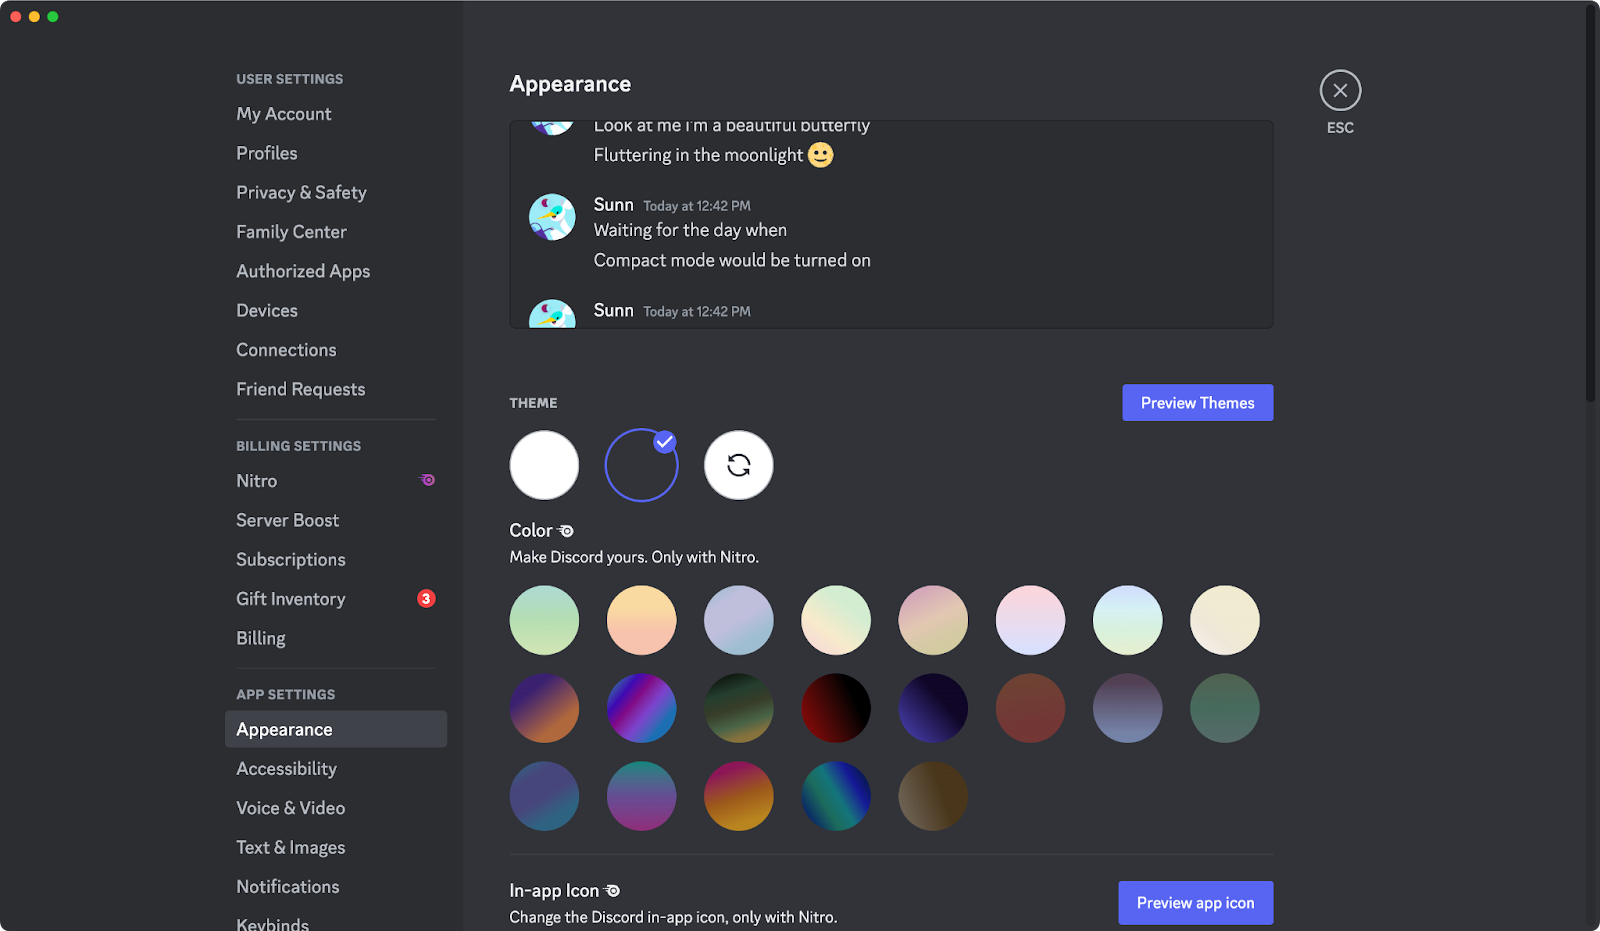Pick the muted purple-blue gray swatch
The image size is (1600, 931).
(x=1127, y=708)
